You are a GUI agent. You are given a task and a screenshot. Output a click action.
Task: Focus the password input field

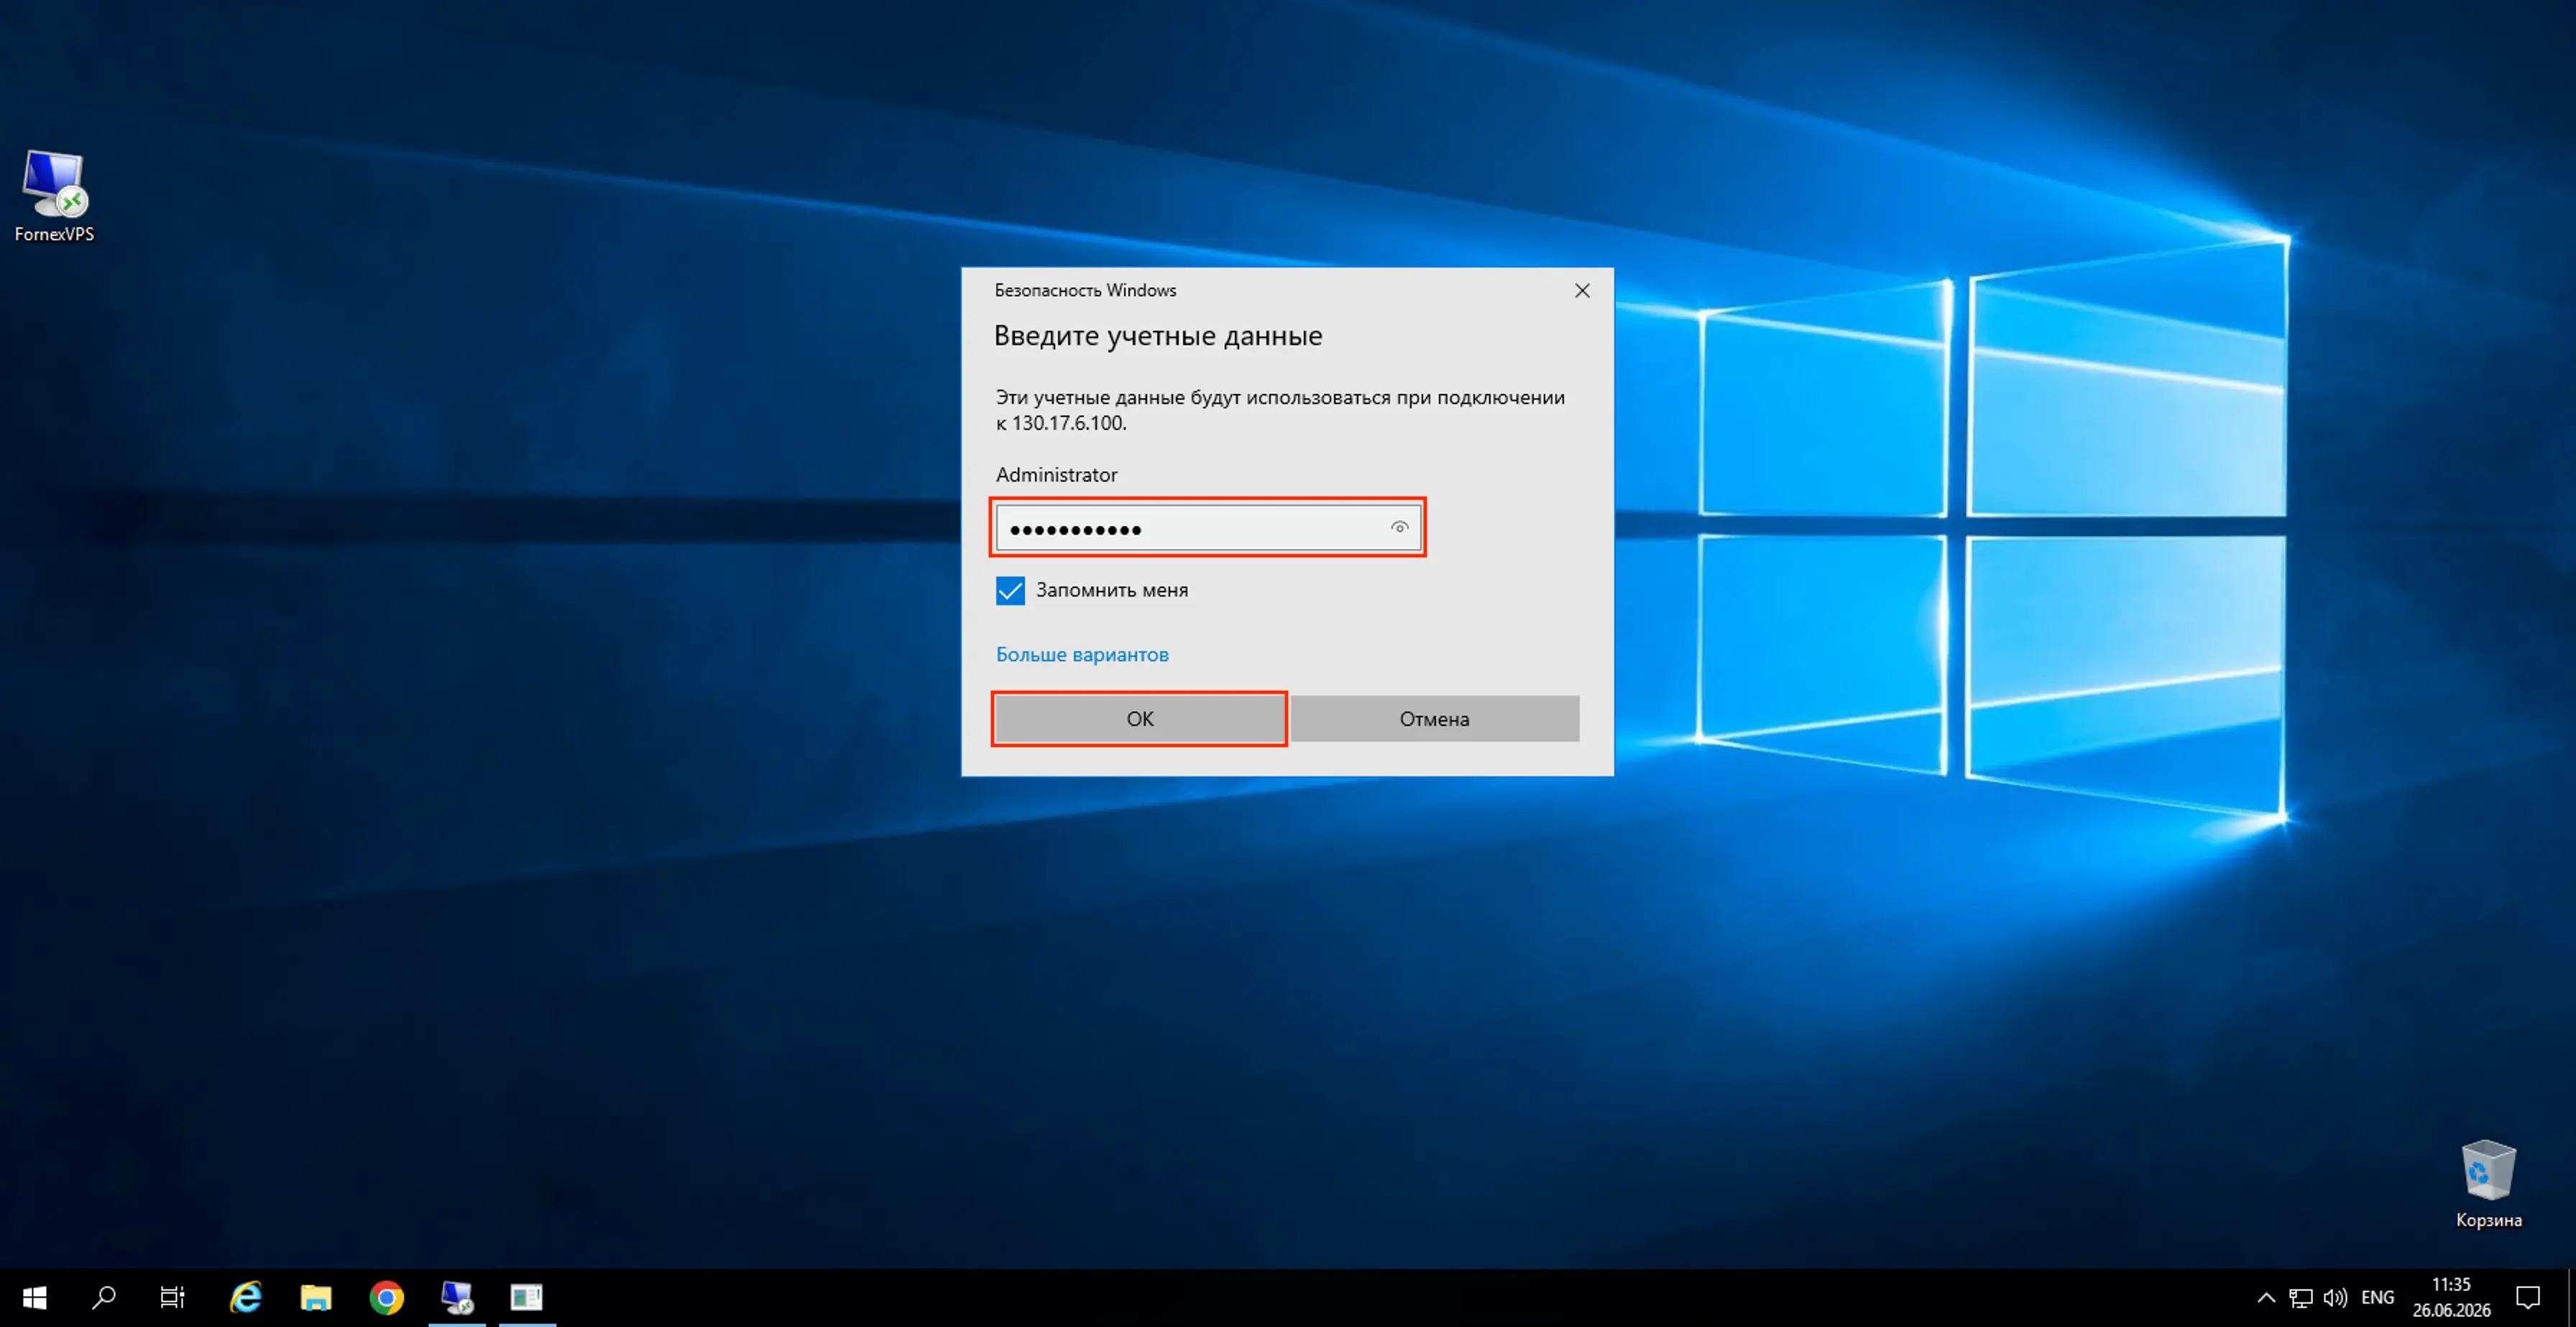1208,528
